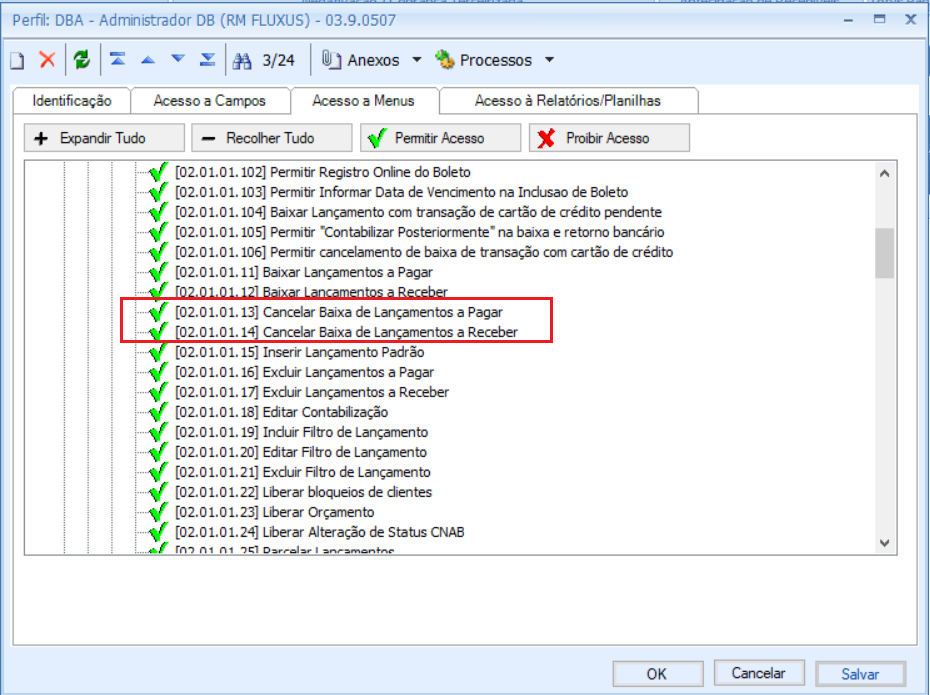Screen dimensions: 930x695
Task: Click checkmark icon beside Excluir Filtro de Lançamento
Action: pos(158,473)
